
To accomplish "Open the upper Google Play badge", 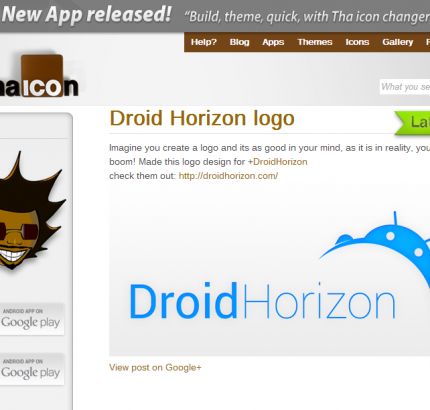I will [31, 319].
